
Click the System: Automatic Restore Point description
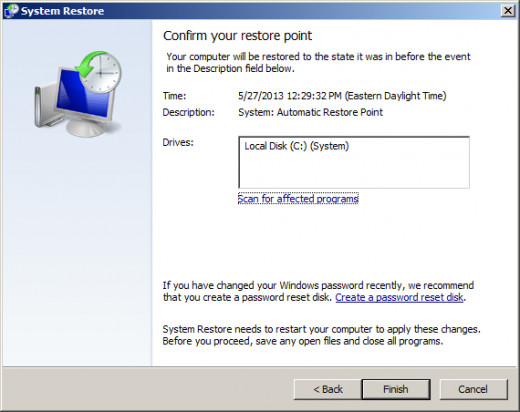(310, 112)
